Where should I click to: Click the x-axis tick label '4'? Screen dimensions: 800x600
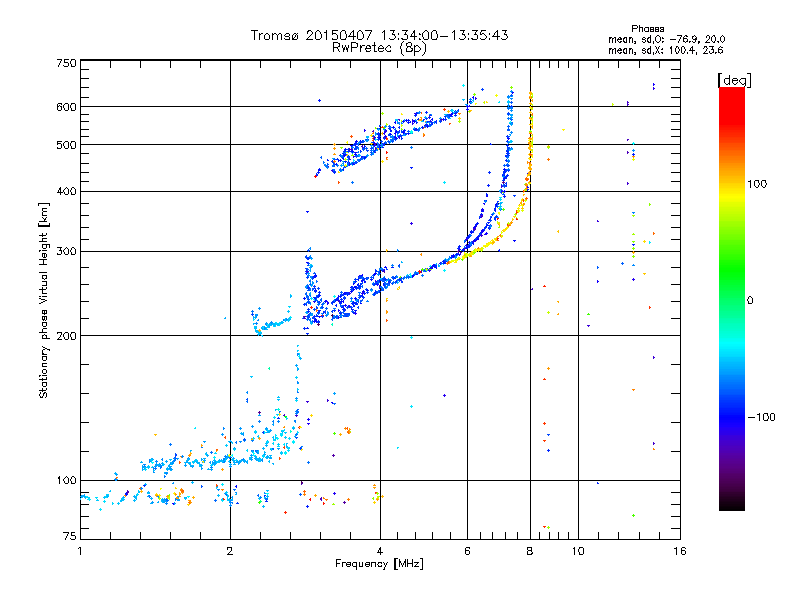tap(380, 551)
